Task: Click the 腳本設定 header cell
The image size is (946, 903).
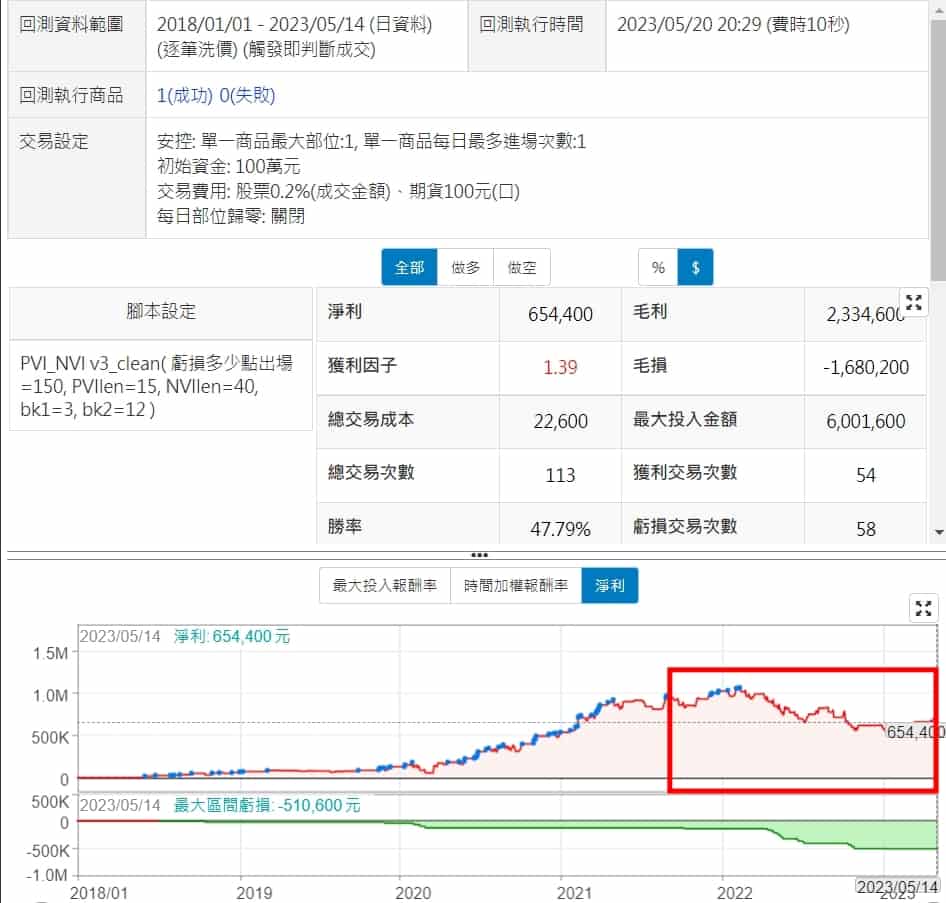Action: 161,312
